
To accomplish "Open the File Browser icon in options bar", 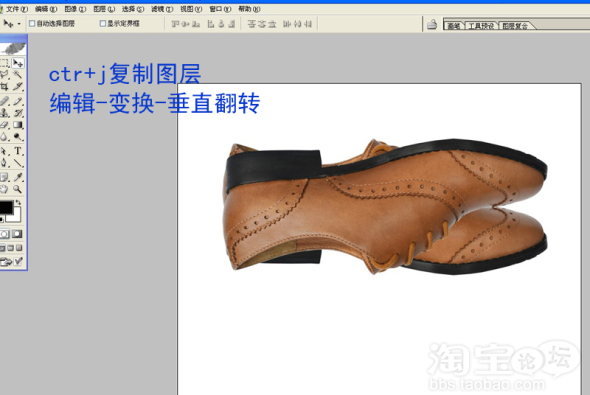I will (x=432, y=24).
